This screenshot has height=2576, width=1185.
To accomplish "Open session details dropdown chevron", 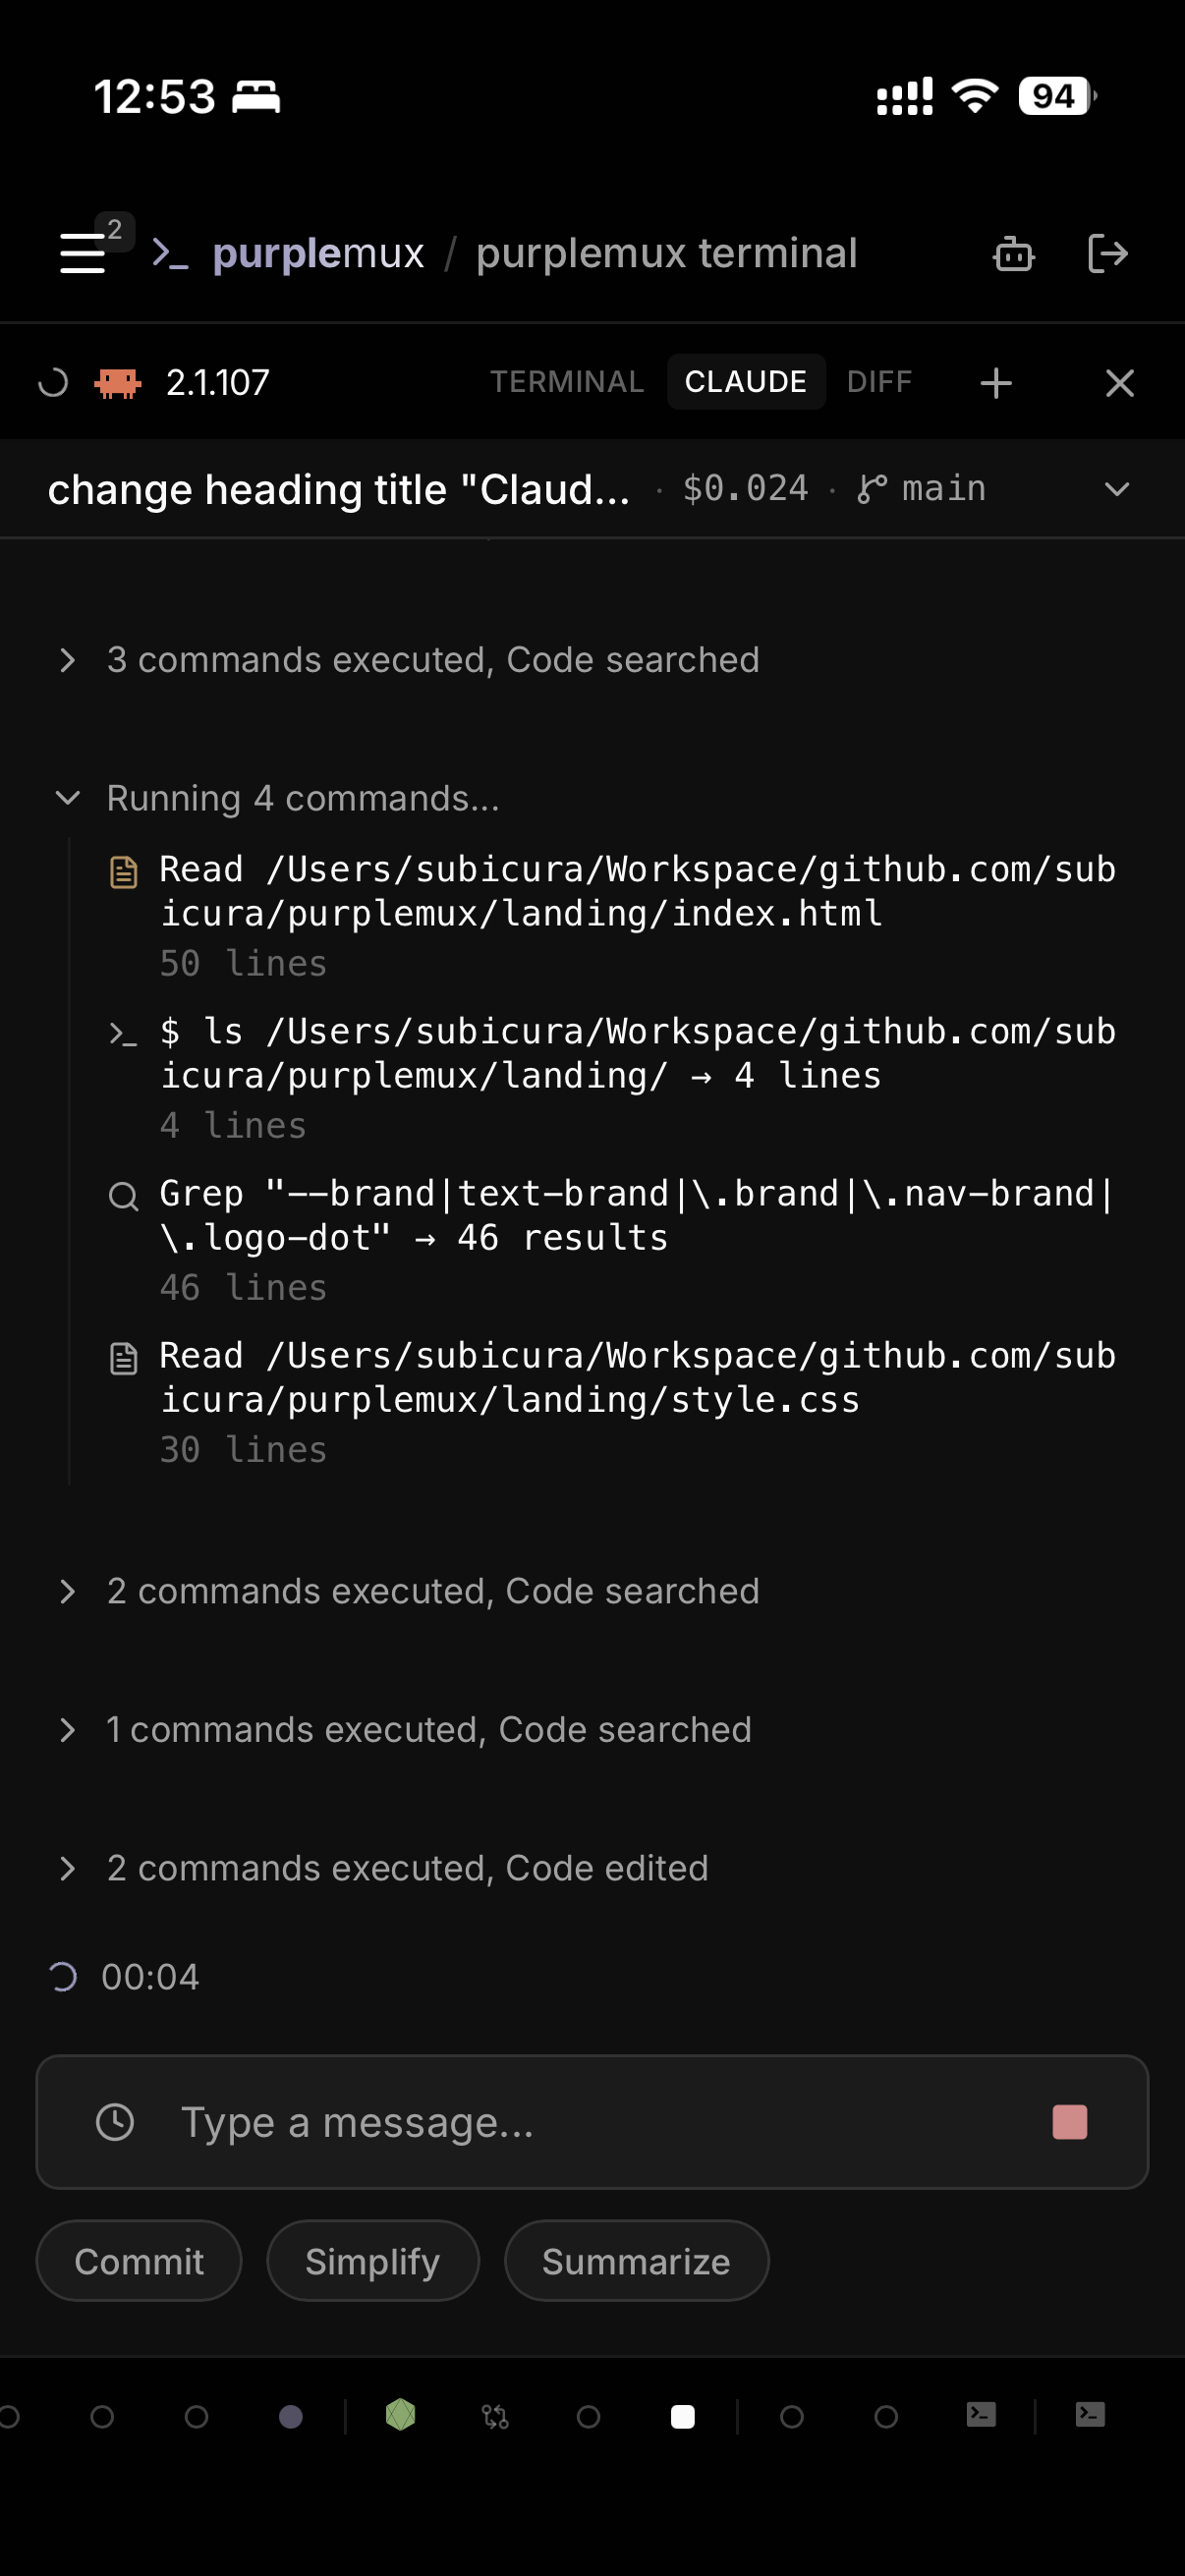I will coord(1116,489).
